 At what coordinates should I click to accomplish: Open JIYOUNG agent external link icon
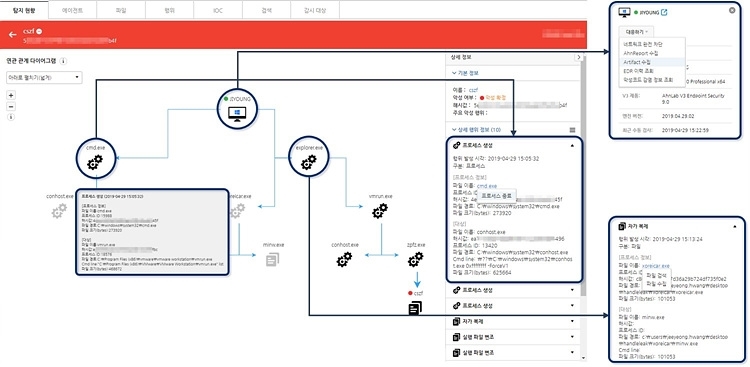point(664,12)
